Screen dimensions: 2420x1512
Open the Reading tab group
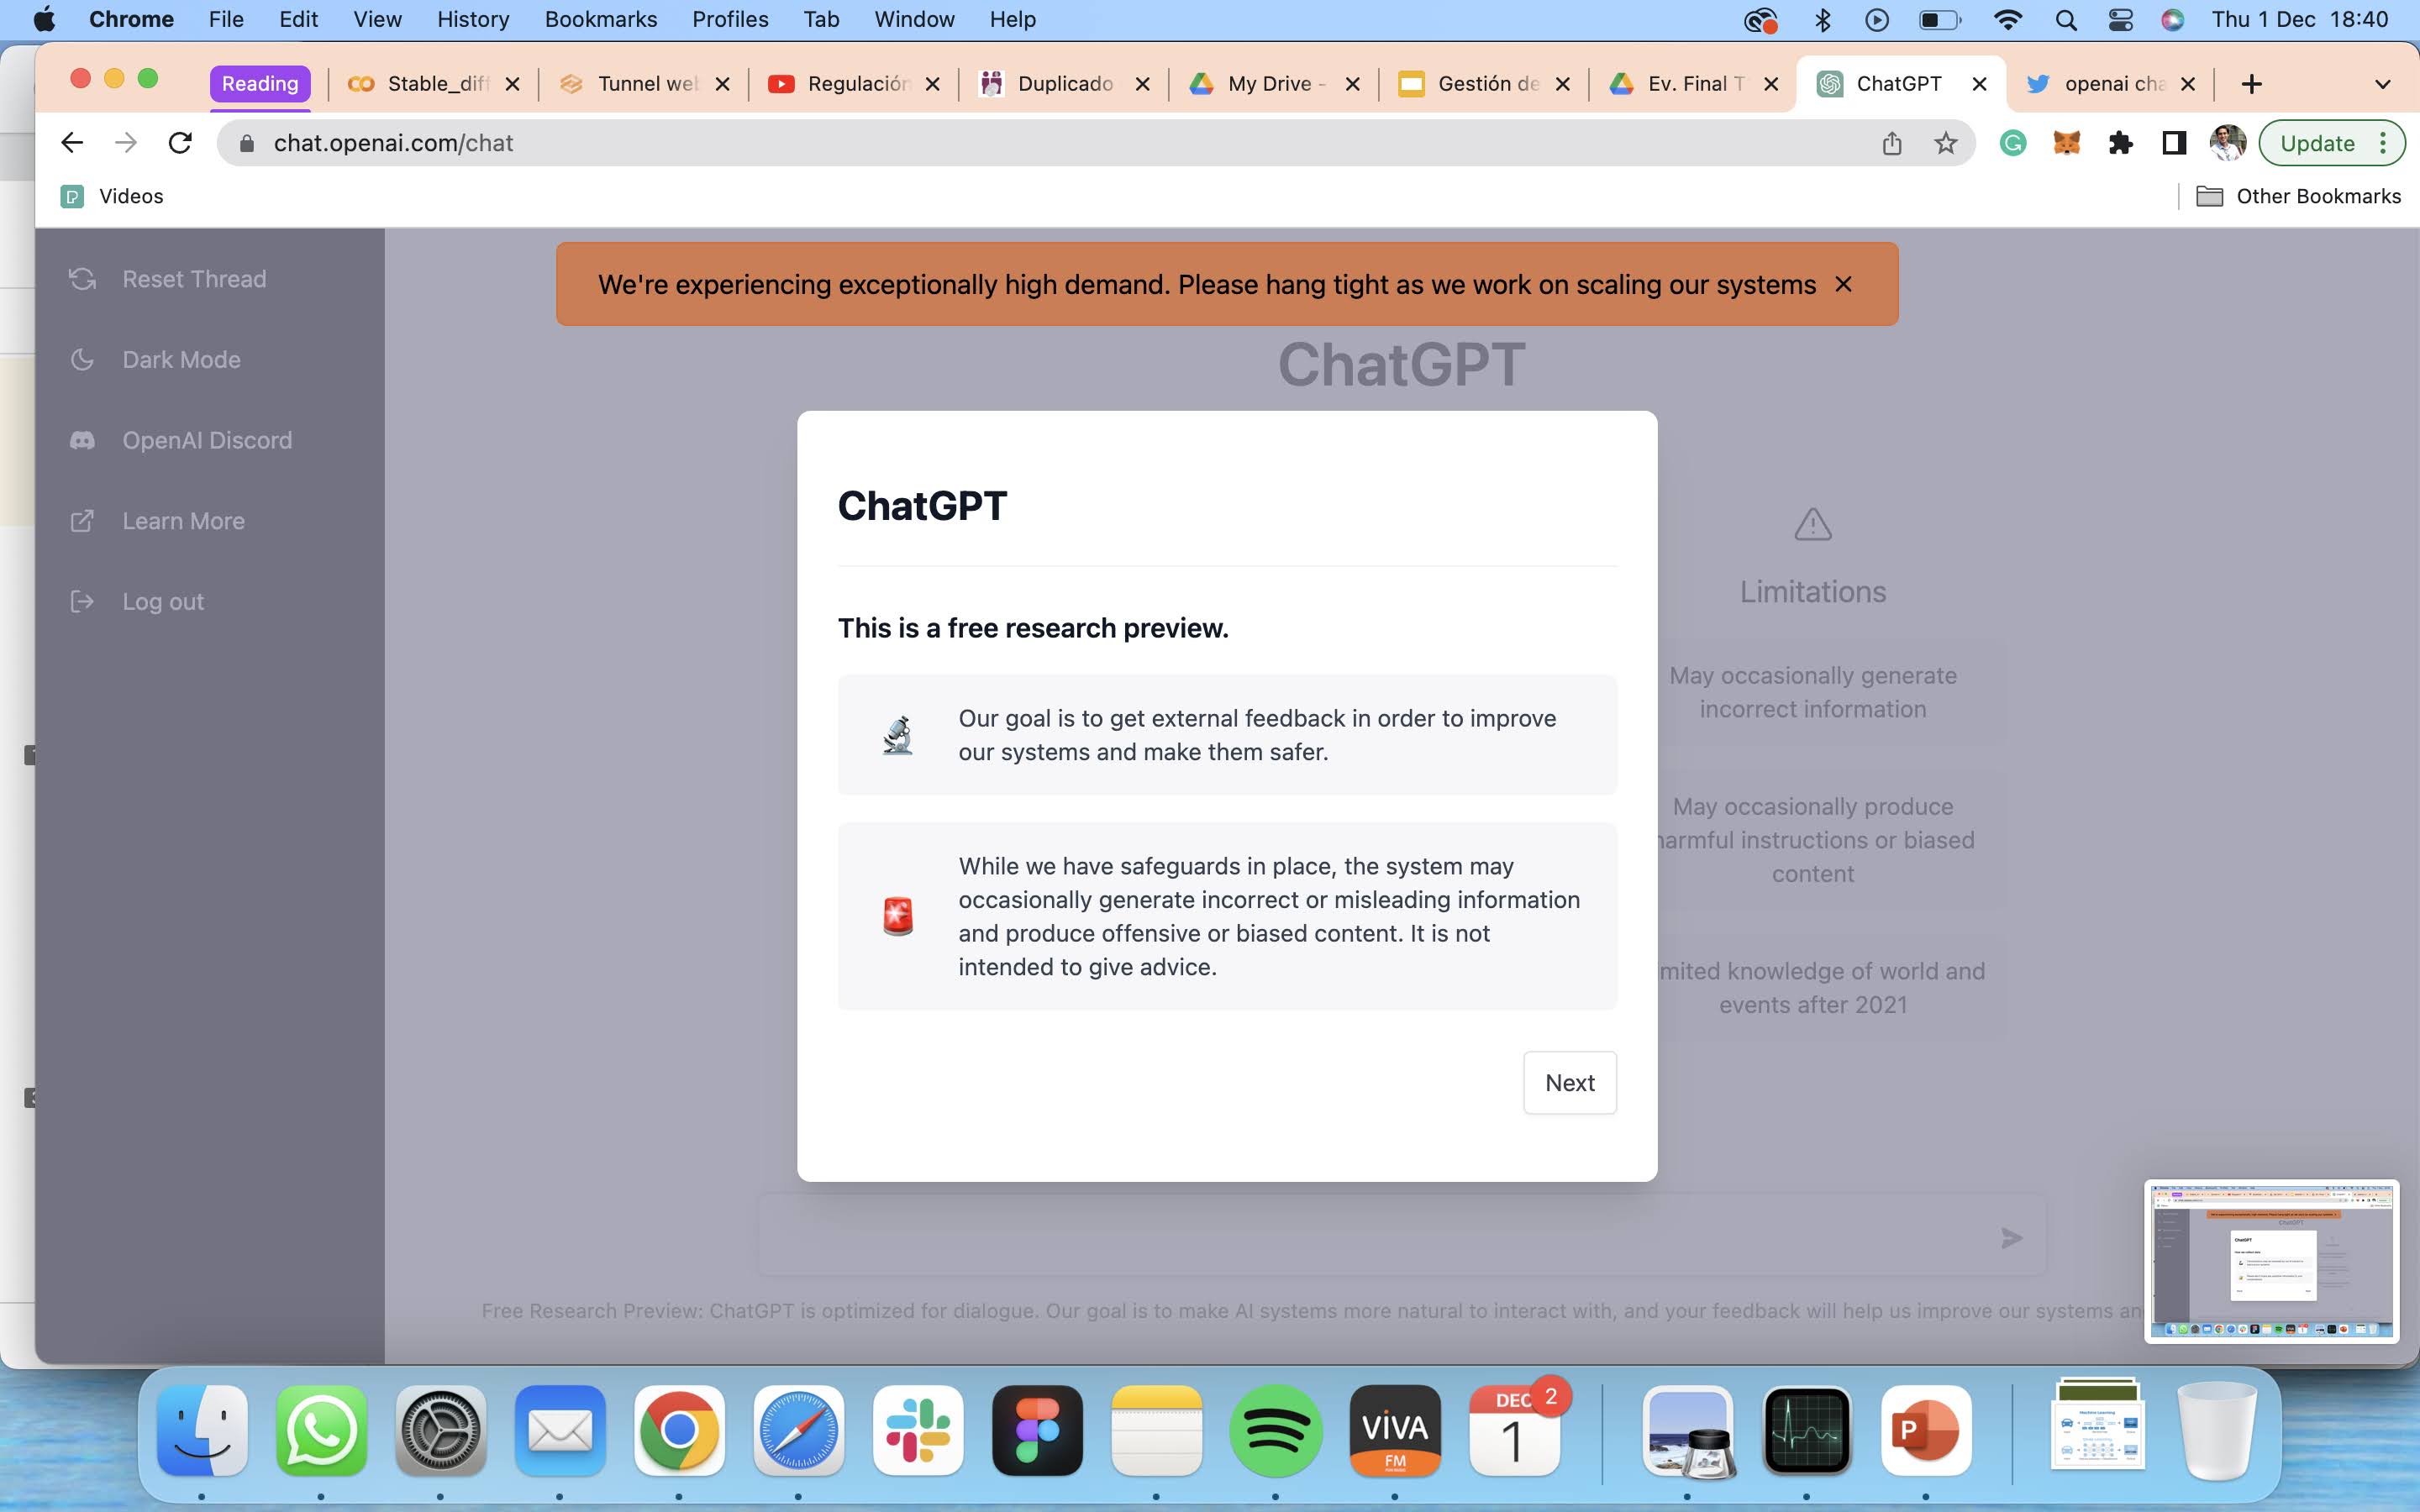(260, 84)
